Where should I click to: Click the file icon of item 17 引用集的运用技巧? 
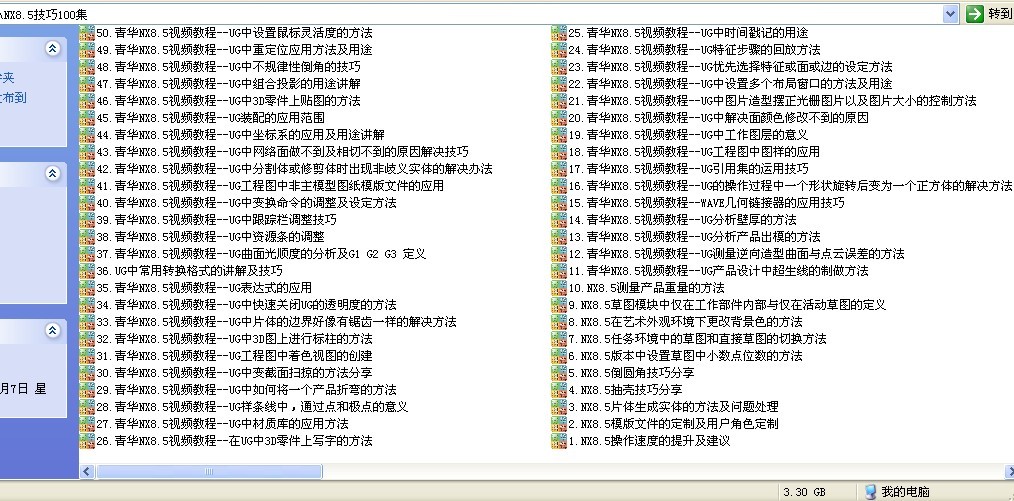(x=559, y=169)
